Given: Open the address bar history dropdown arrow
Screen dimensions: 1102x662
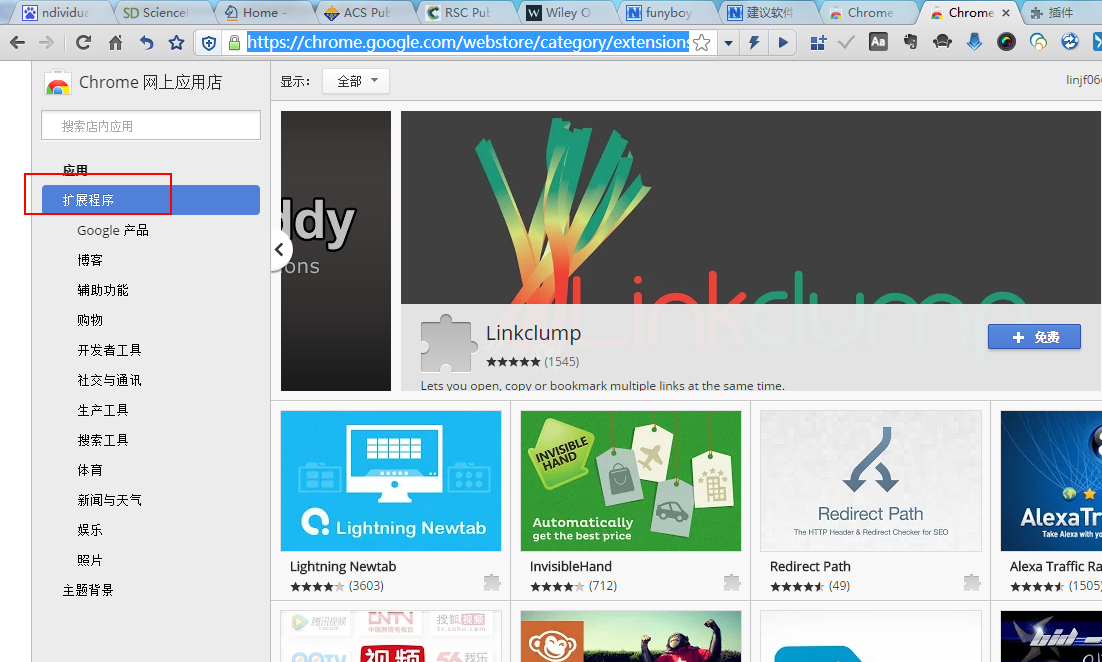Looking at the screenshot, I should point(728,43).
